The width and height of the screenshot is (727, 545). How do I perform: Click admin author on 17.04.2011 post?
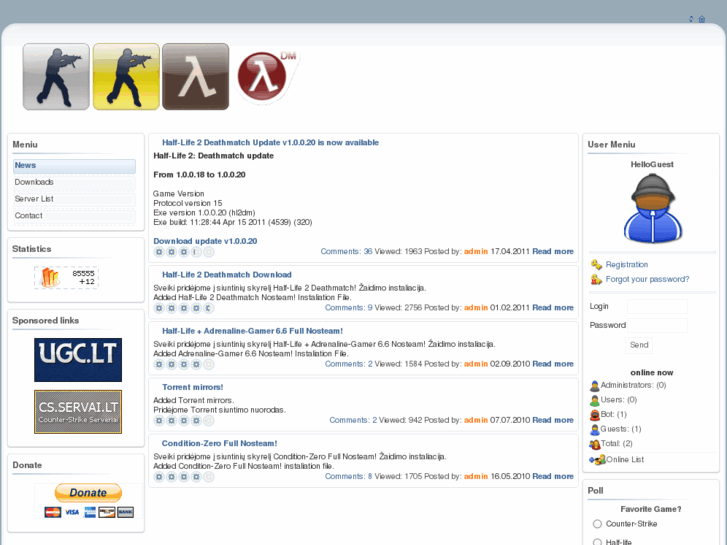(x=476, y=251)
